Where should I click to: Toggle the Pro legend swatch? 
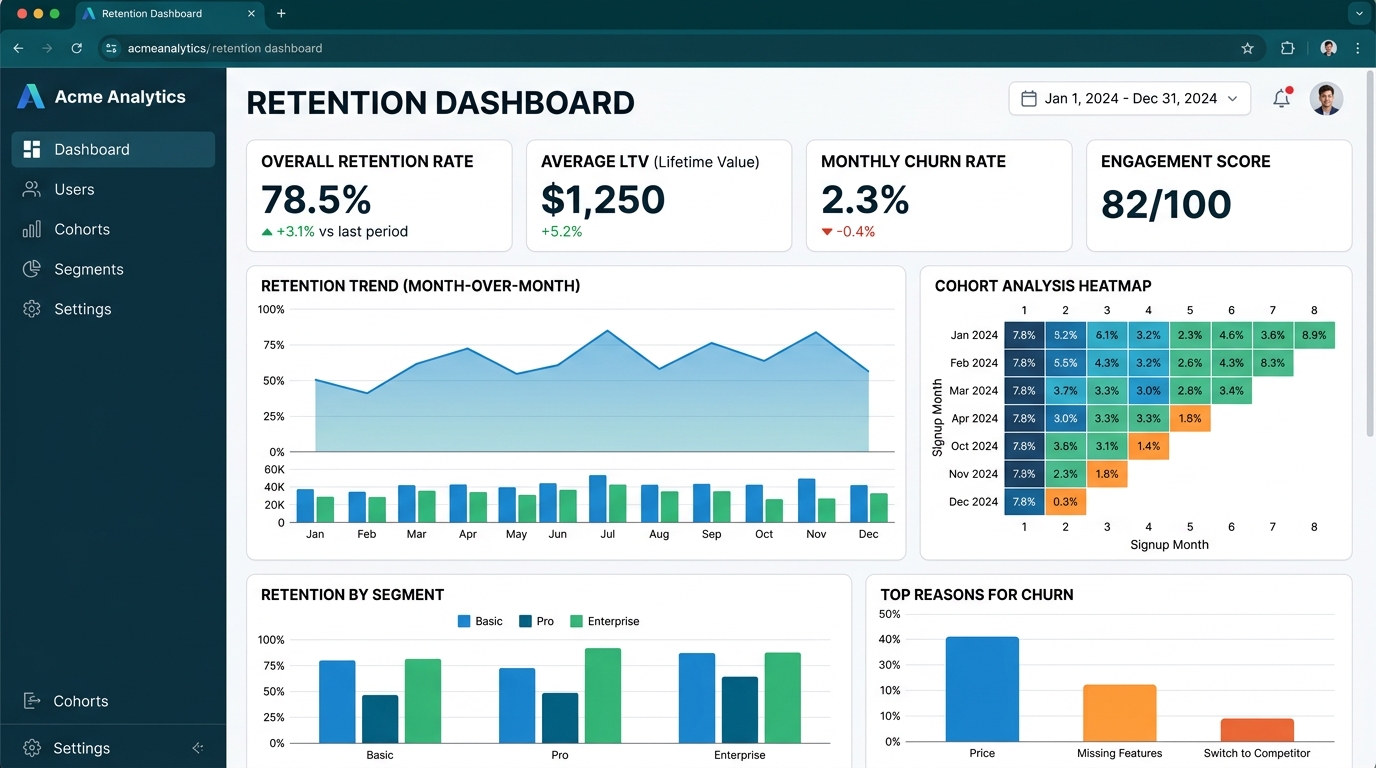point(526,621)
